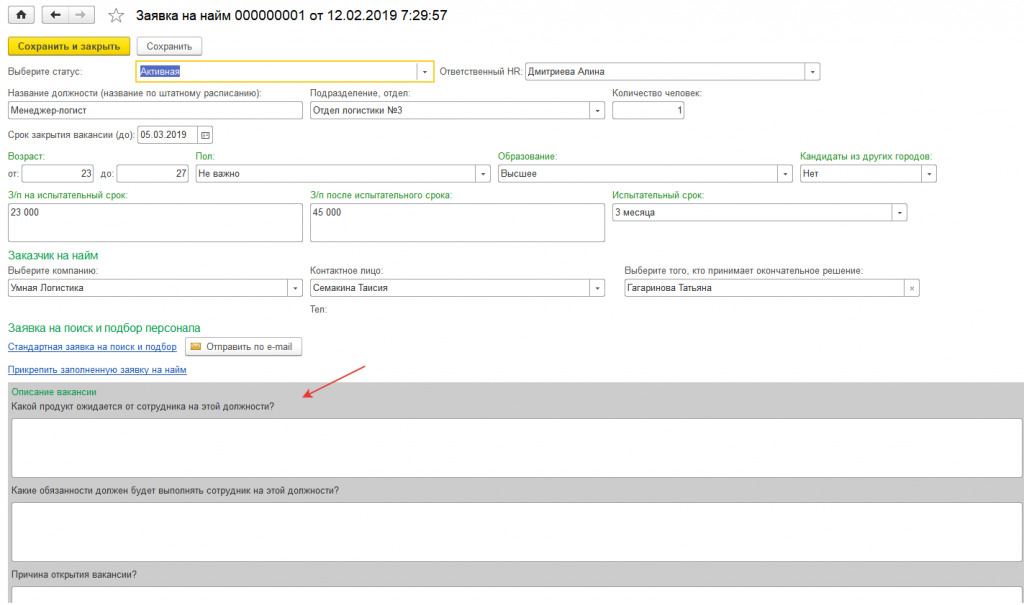Send request via Отправить по e-mail
This screenshot has height=605, width=1024.
(x=244, y=347)
